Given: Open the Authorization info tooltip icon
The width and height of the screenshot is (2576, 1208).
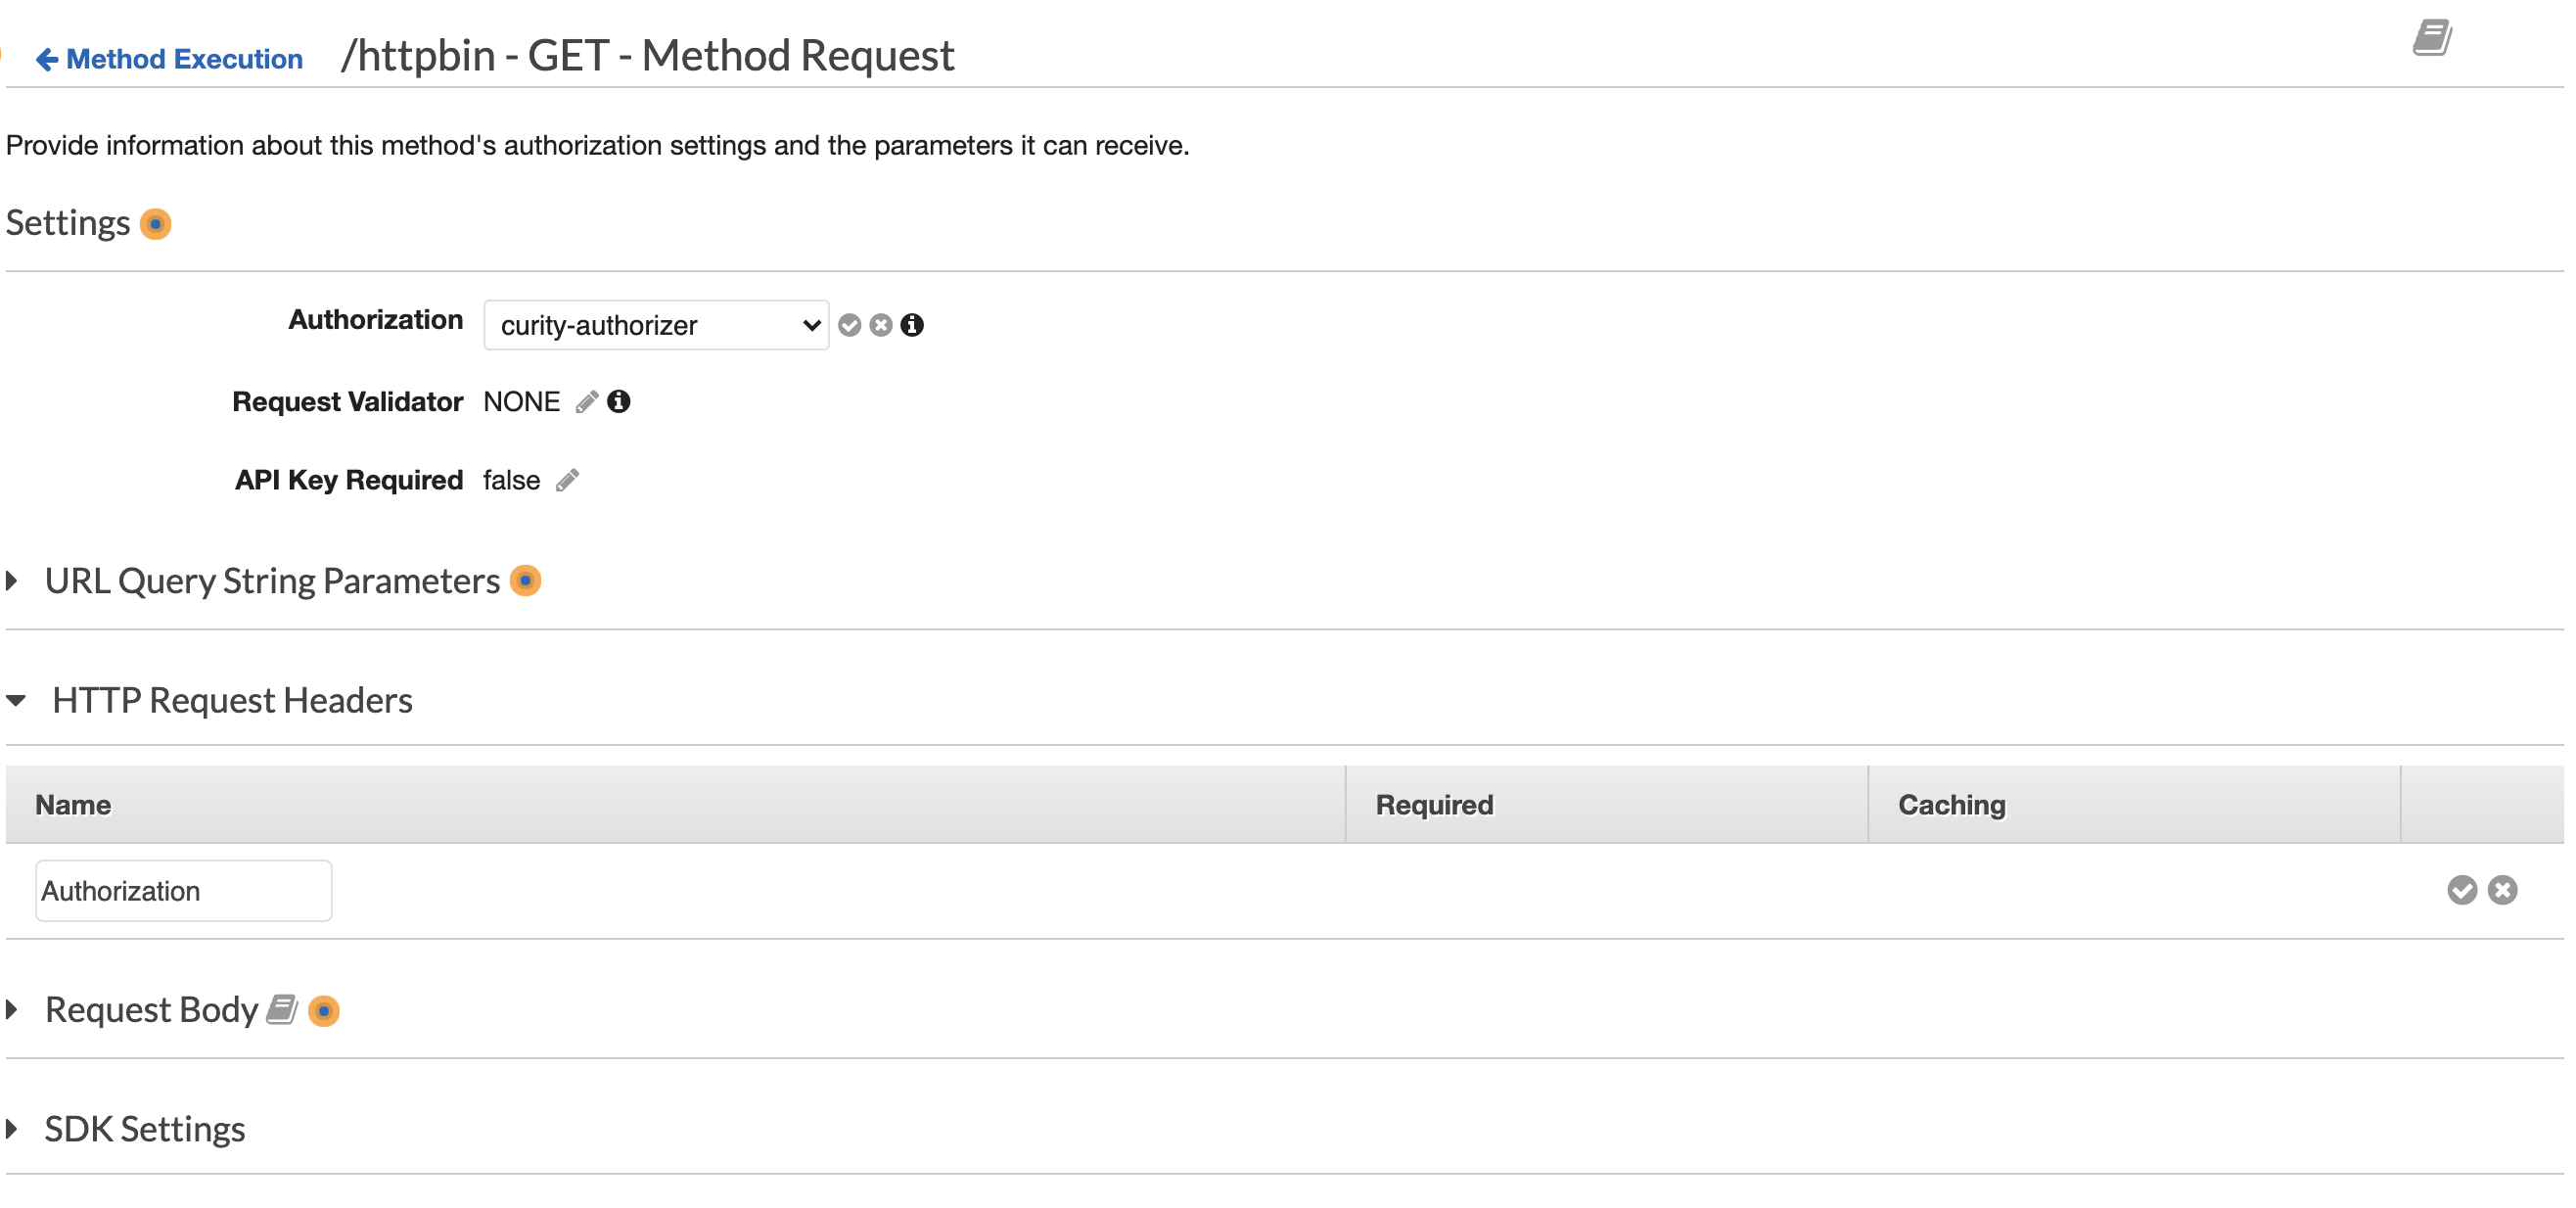Looking at the screenshot, I should click(913, 324).
